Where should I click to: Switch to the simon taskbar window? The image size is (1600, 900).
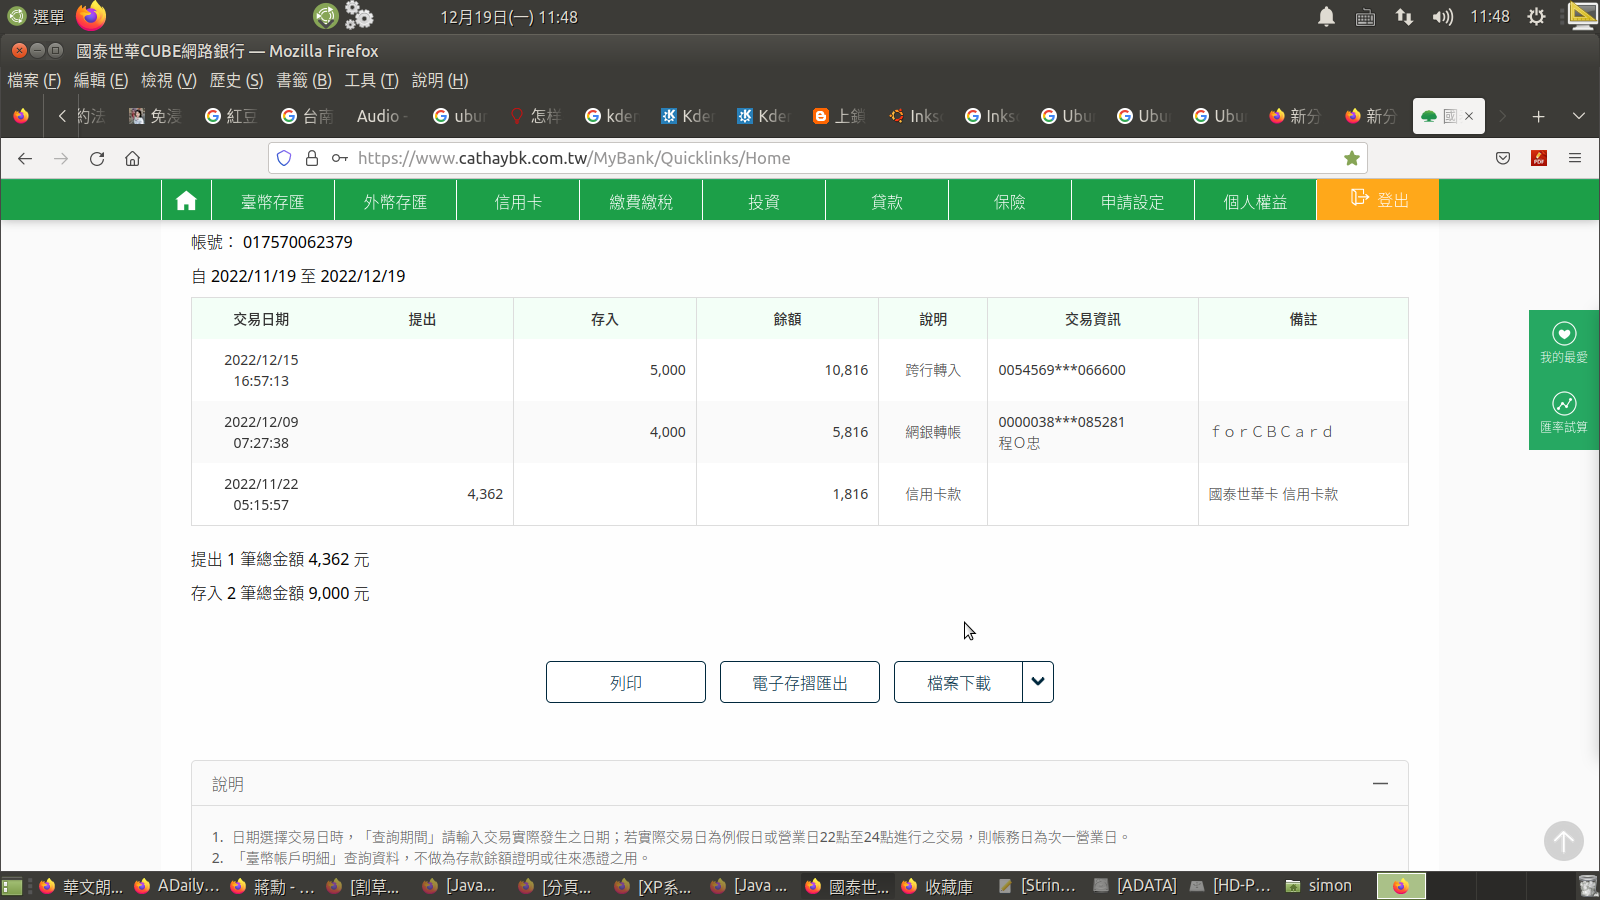click(1320, 886)
